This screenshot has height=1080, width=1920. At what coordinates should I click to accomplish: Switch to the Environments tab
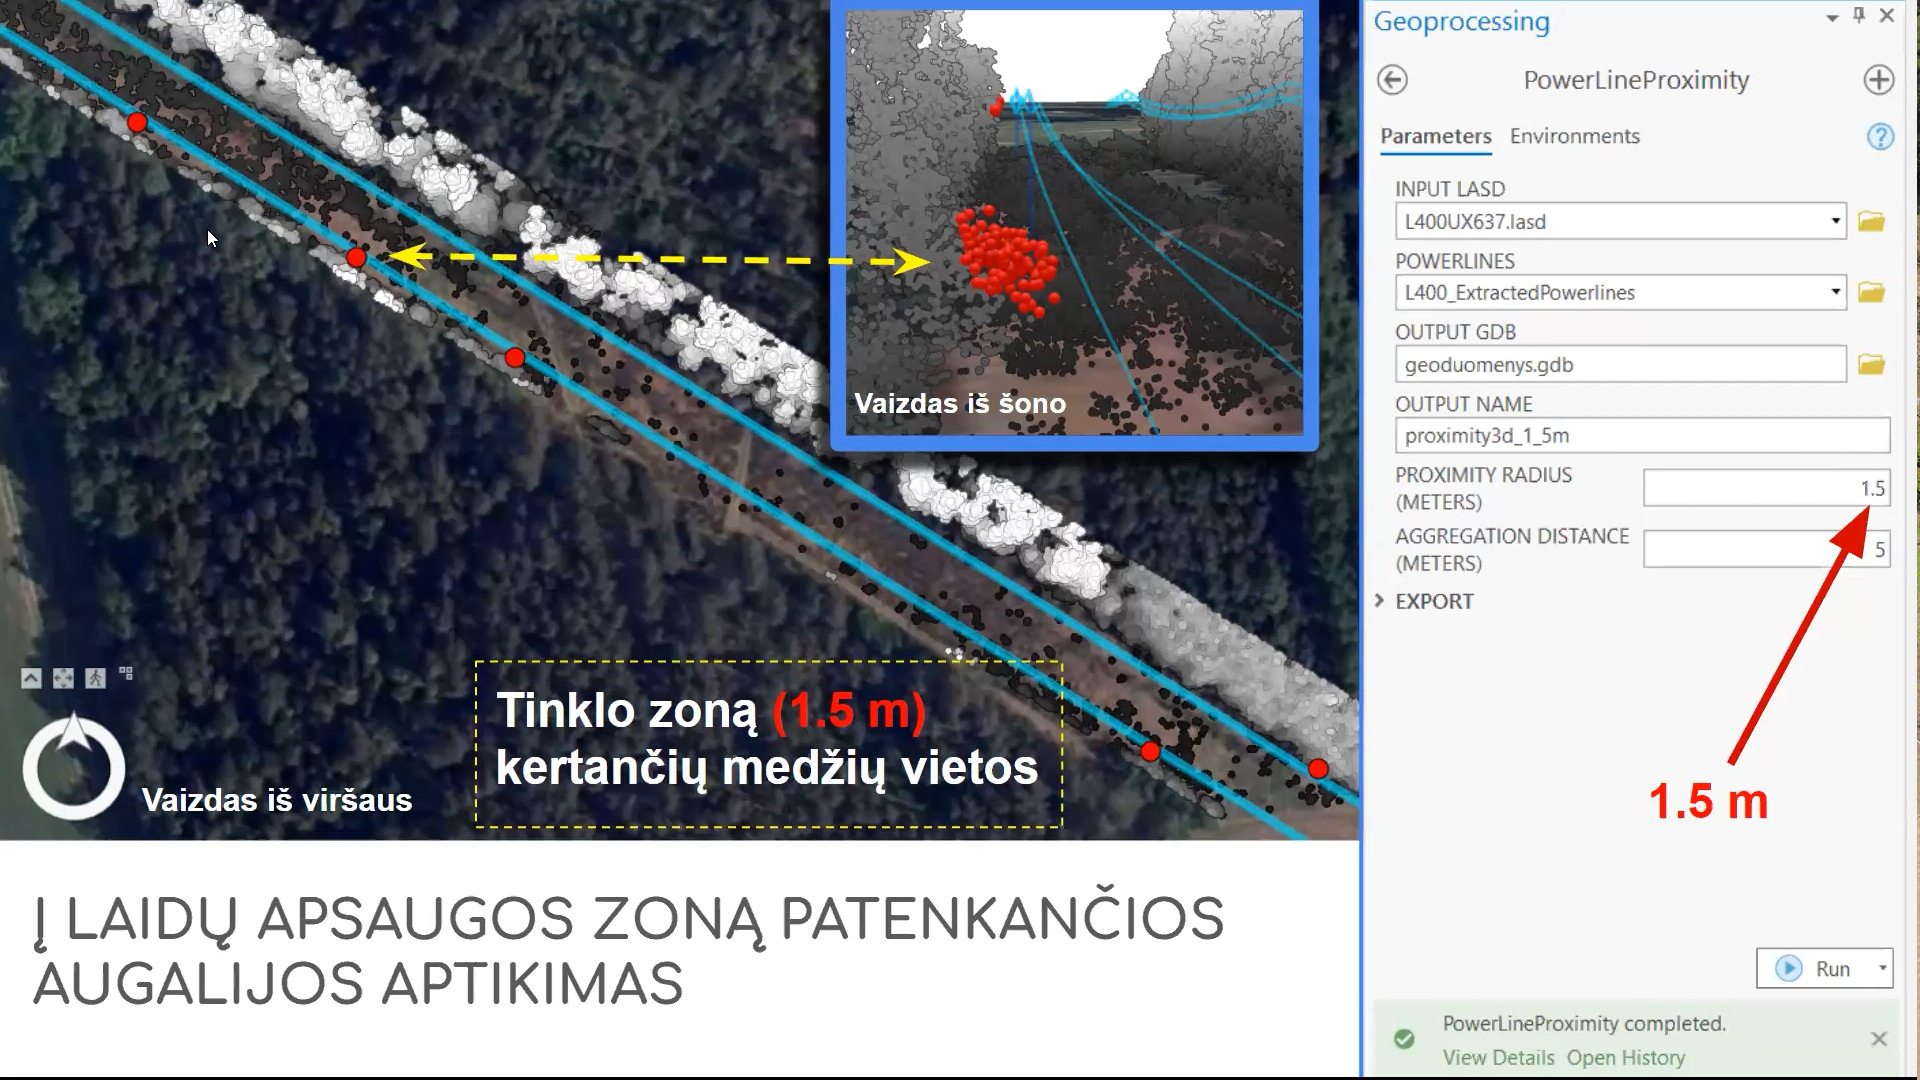pyautogui.click(x=1574, y=136)
